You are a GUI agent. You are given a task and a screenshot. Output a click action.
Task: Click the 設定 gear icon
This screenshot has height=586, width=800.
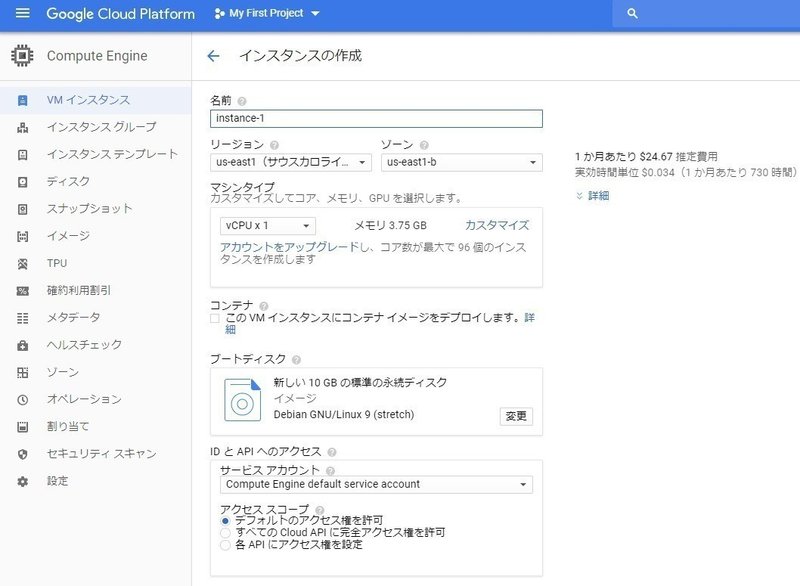click(22, 481)
